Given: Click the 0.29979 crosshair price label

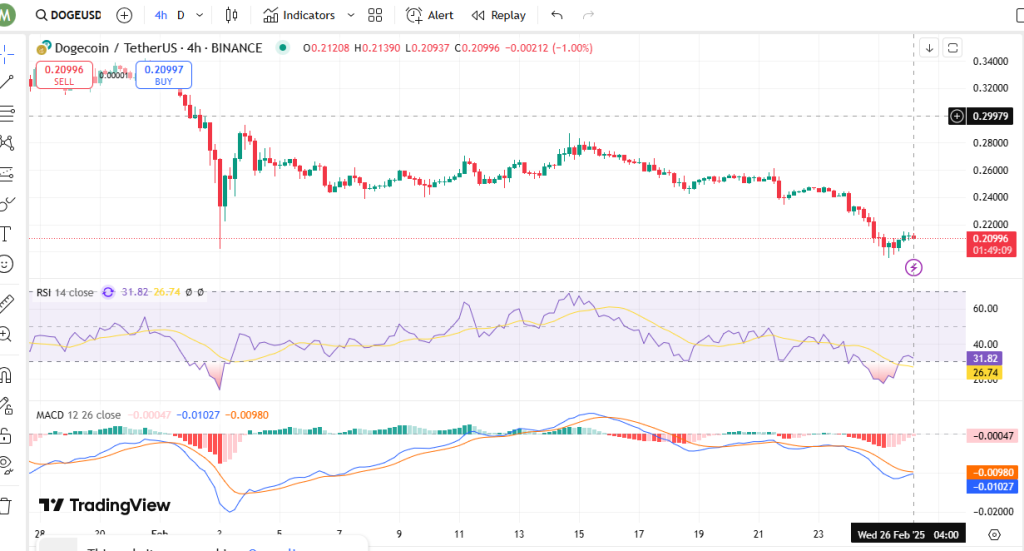Looking at the screenshot, I should coord(990,116).
